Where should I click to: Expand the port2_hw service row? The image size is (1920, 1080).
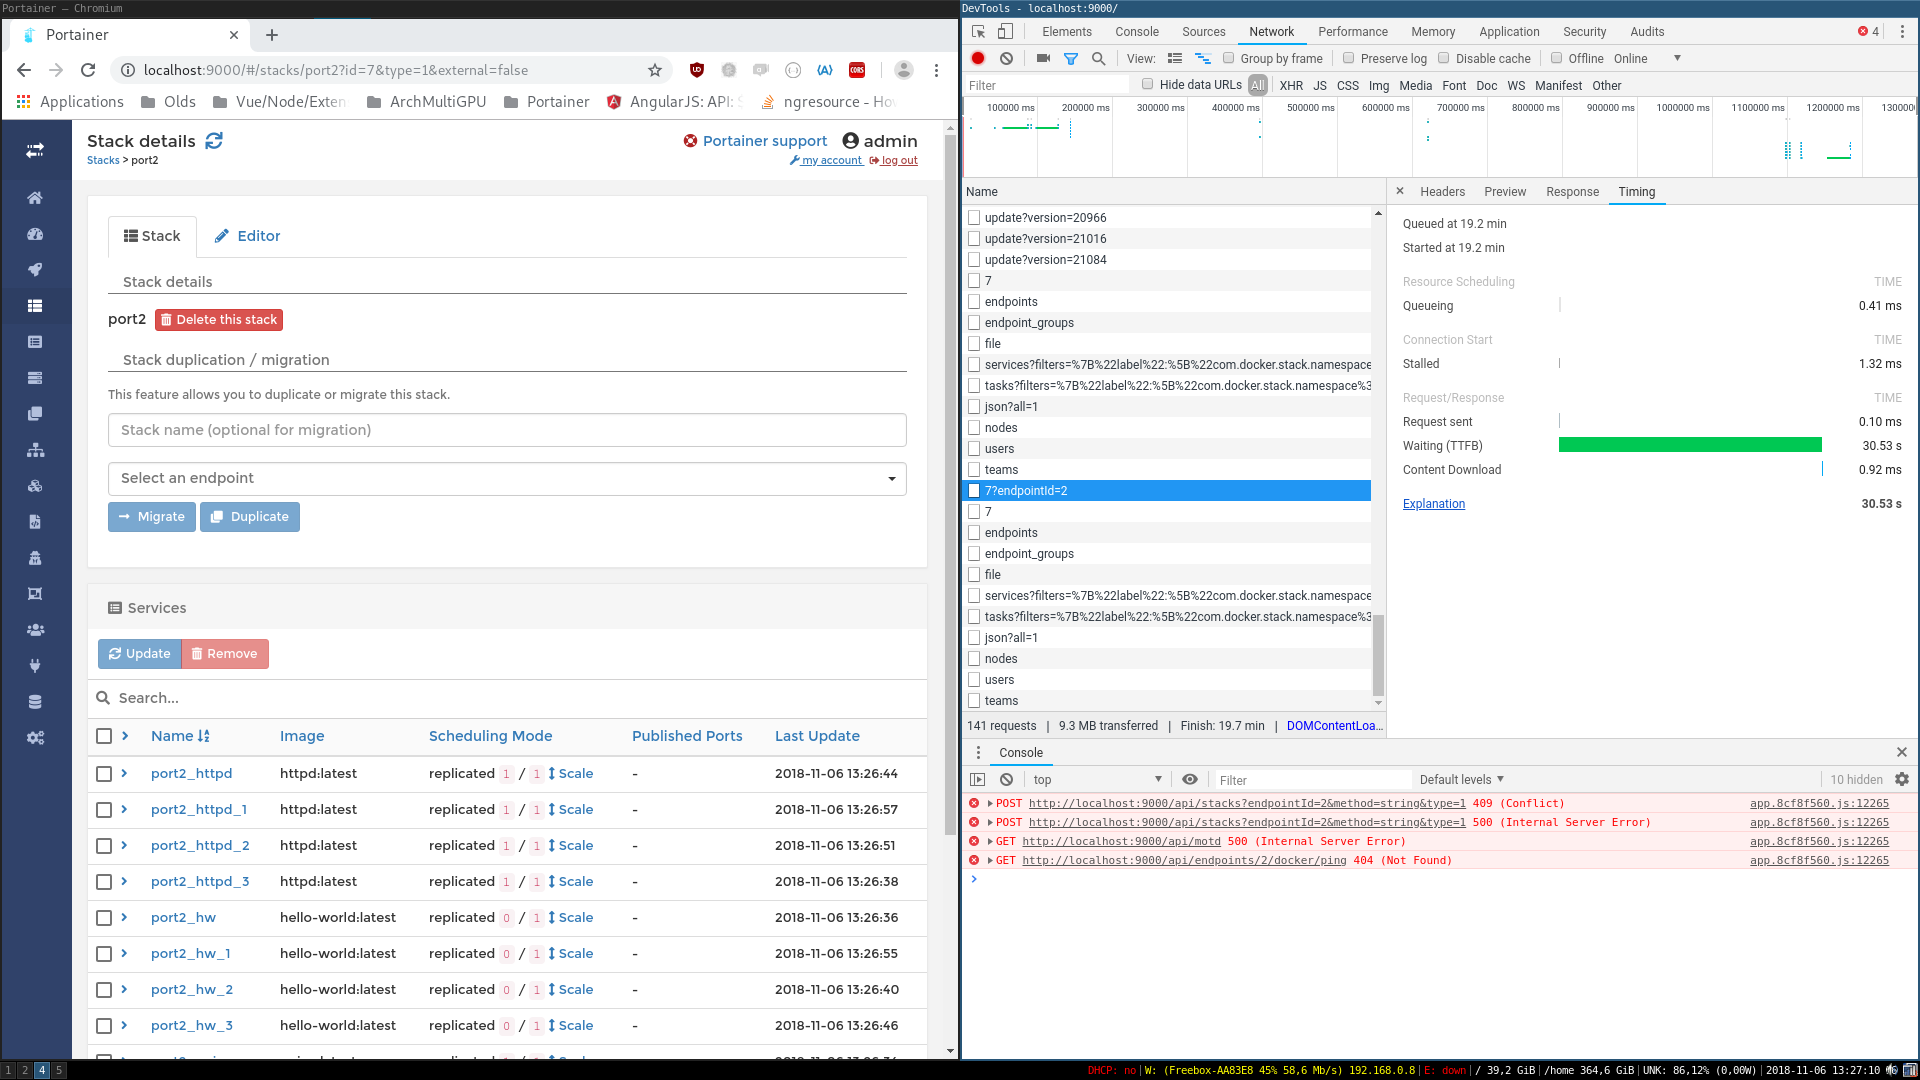pos(123,917)
